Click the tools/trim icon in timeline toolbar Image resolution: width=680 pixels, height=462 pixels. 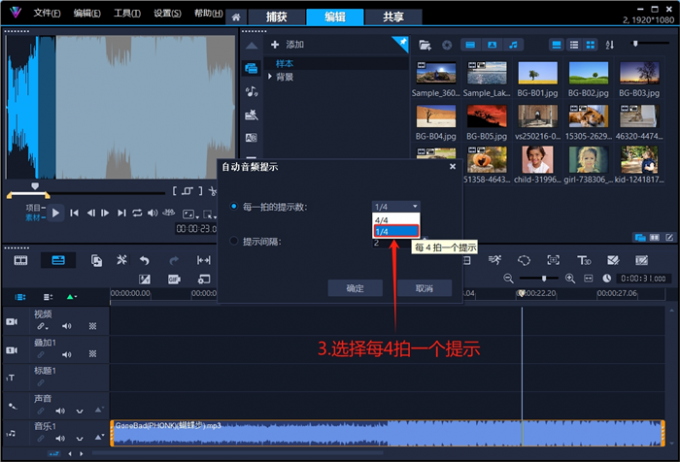(121, 260)
